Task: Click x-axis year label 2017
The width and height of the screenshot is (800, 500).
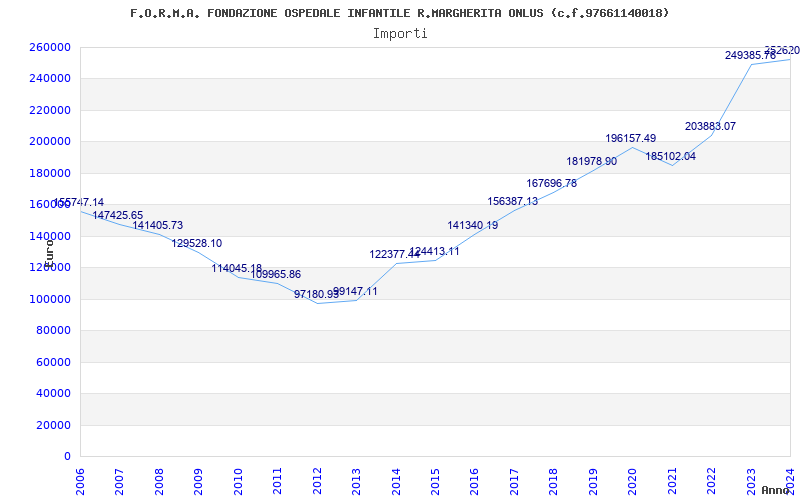Action: [x=514, y=481]
